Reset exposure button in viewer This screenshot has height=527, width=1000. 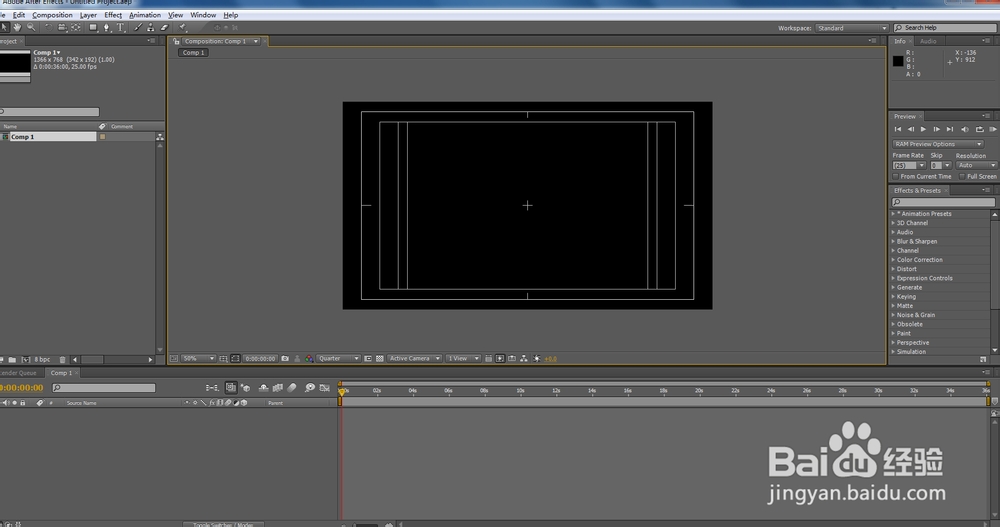(x=536, y=359)
